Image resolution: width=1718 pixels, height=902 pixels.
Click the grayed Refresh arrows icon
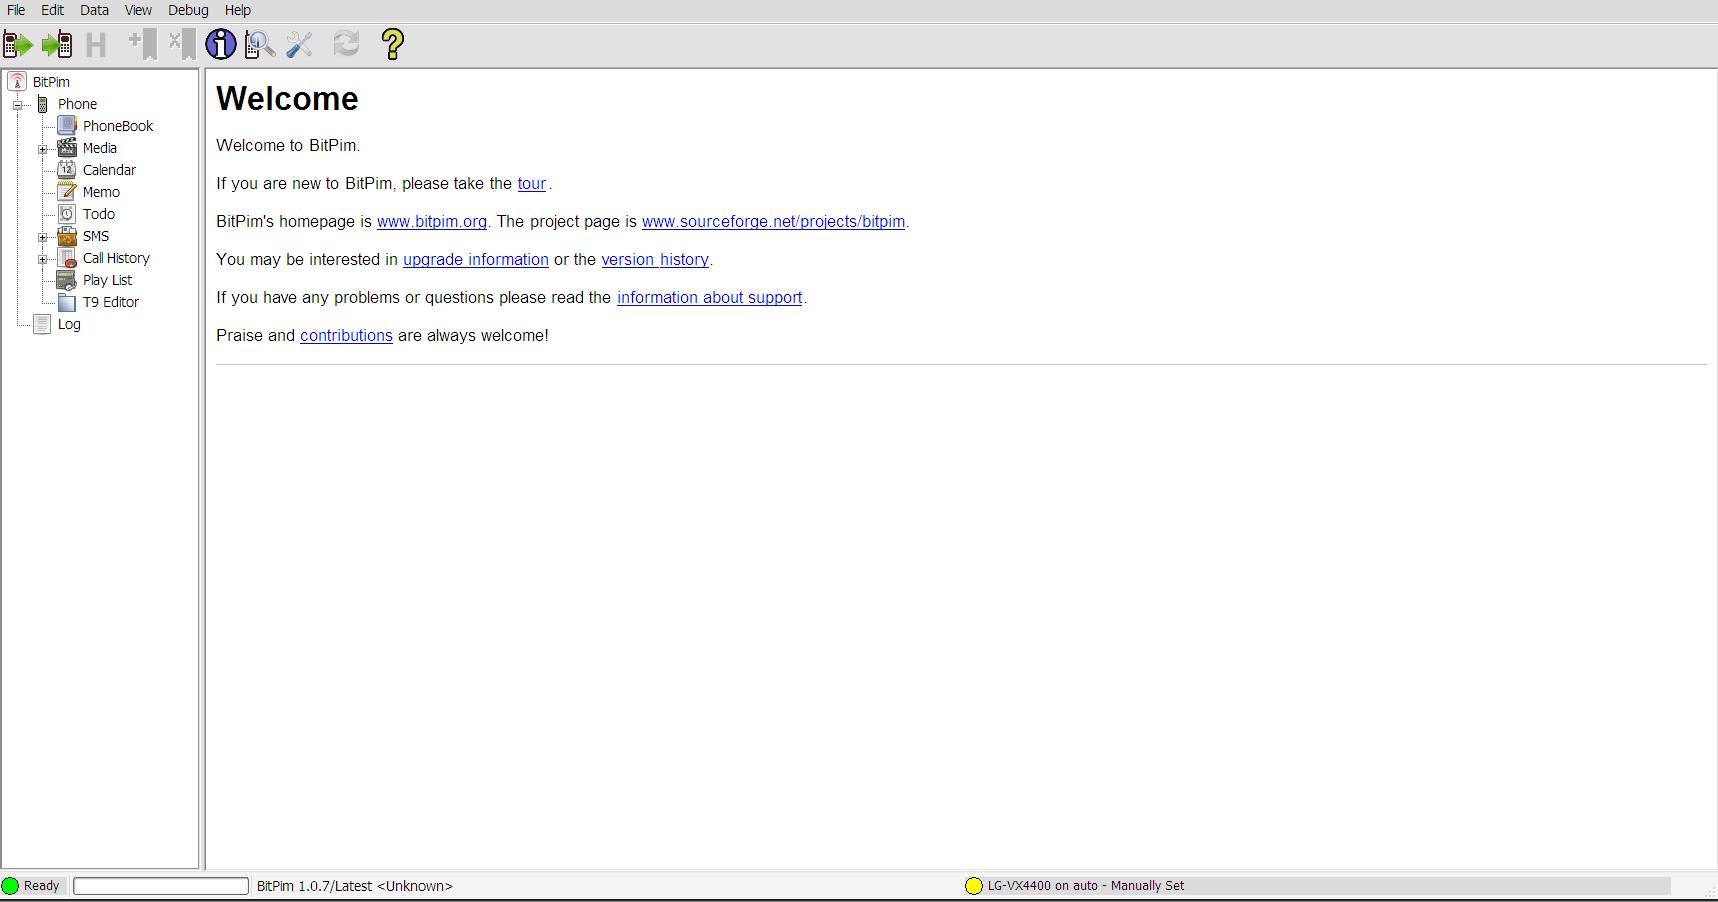346,43
